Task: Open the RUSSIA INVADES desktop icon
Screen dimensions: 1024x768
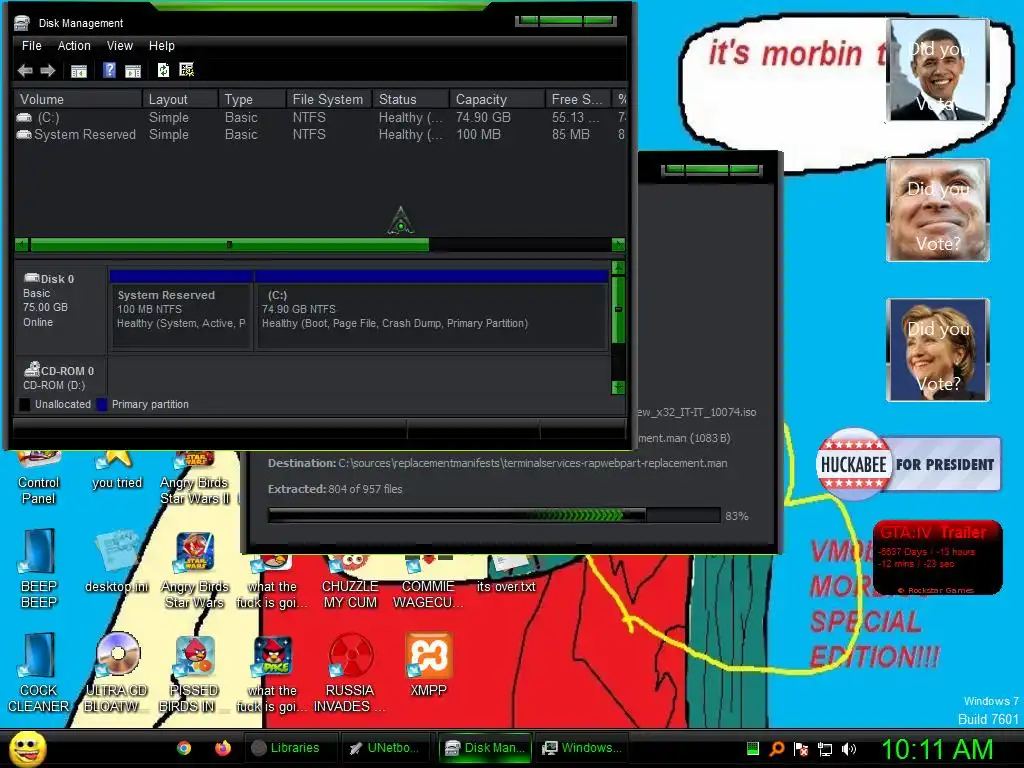Action: pyautogui.click(x=350, y=673)
